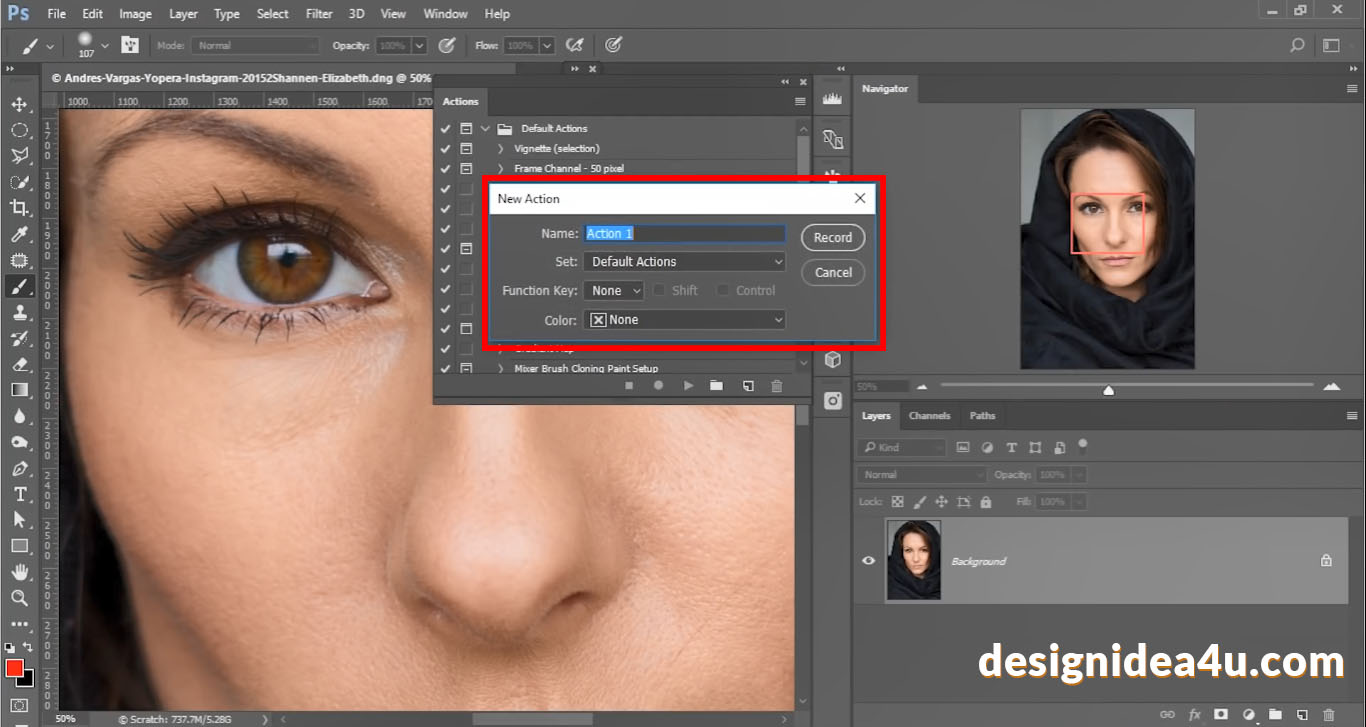The image size is (1366, 727).
Task: Click the Navigator zoom slider handle
Action: click(1108, 390)
